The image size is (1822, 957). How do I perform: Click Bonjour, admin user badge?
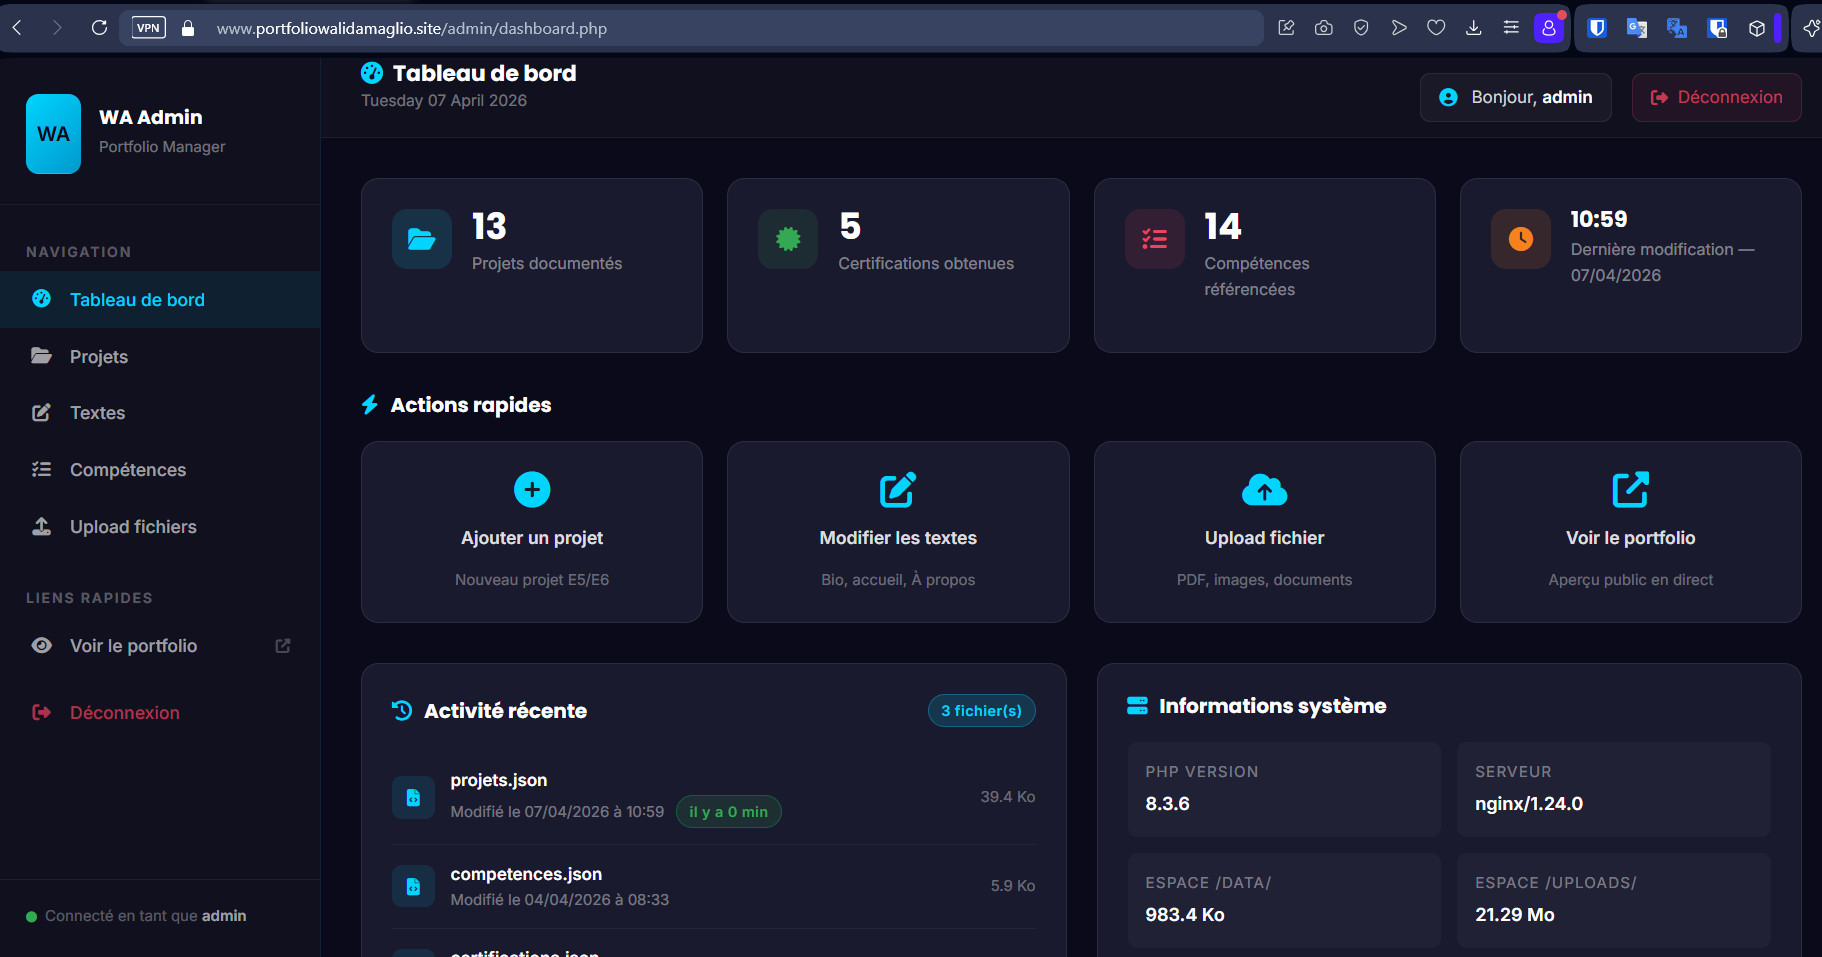coord(1515,97)
